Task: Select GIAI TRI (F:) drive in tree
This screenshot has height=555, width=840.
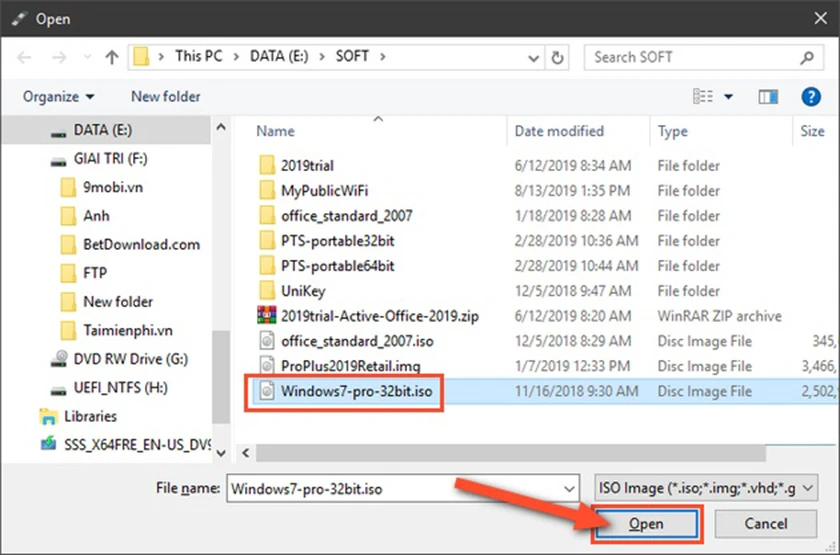Action: tap(110, 159)
